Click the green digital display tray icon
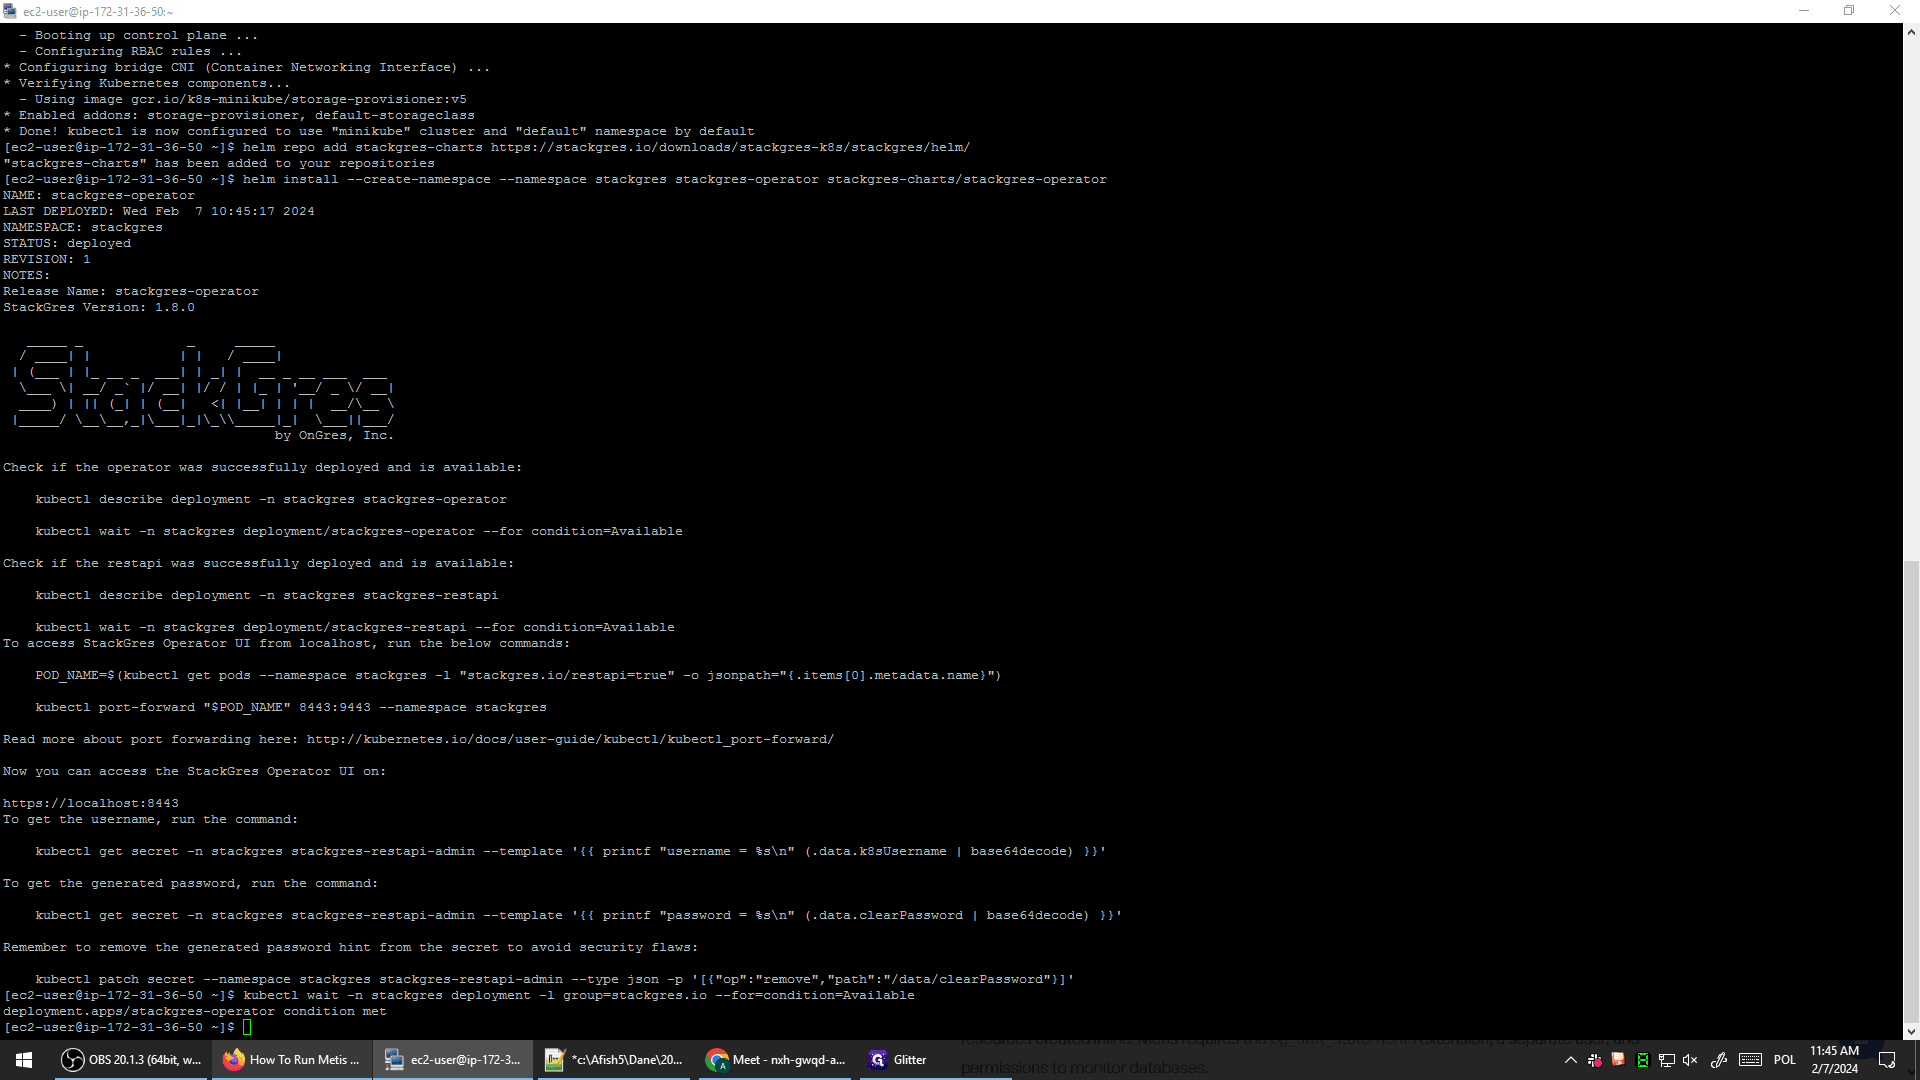This screenshot has height=1080, width=1920. (1642, 1060)
